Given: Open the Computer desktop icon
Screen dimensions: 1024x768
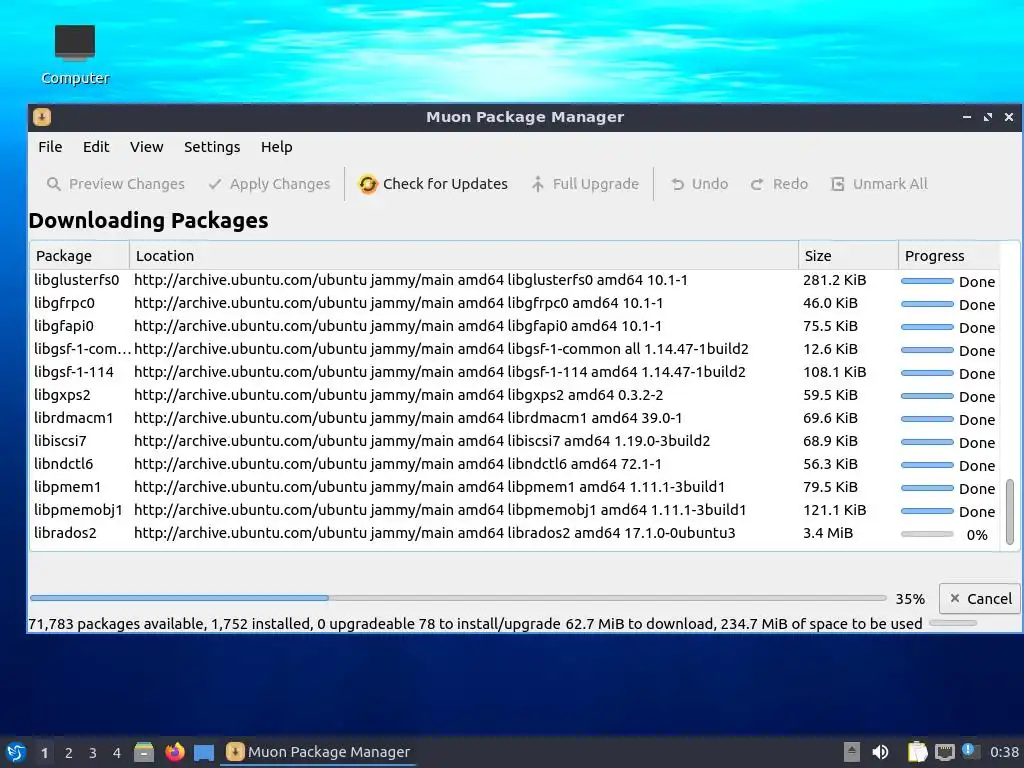Looking at the screenshot, I should click(x=74, y=55).
